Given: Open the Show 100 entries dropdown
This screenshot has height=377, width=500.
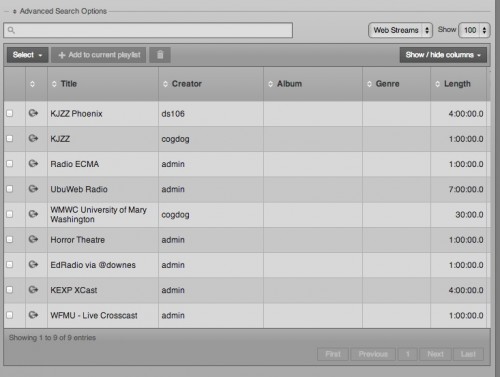Looking at the screenshot, I should (474, 30).
